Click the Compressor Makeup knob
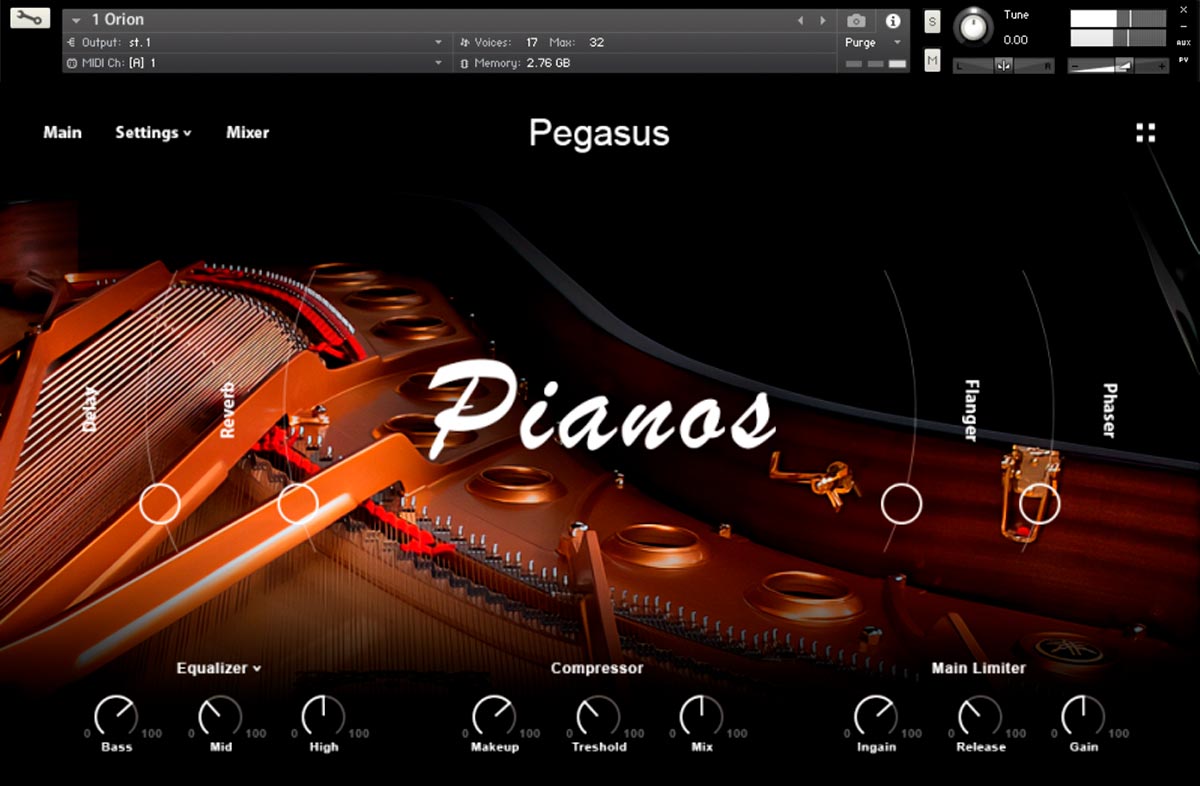 click(494, 717)
